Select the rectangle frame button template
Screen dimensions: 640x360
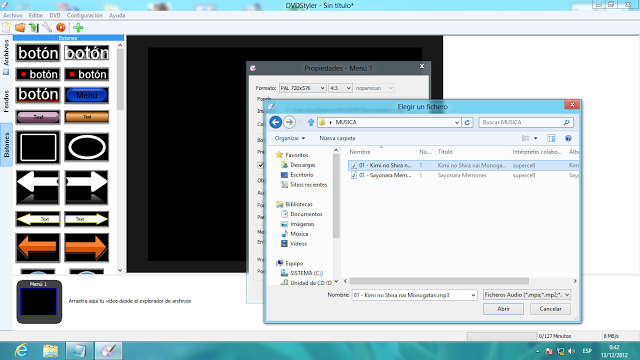pyautogui.click(x=38, y=147)
